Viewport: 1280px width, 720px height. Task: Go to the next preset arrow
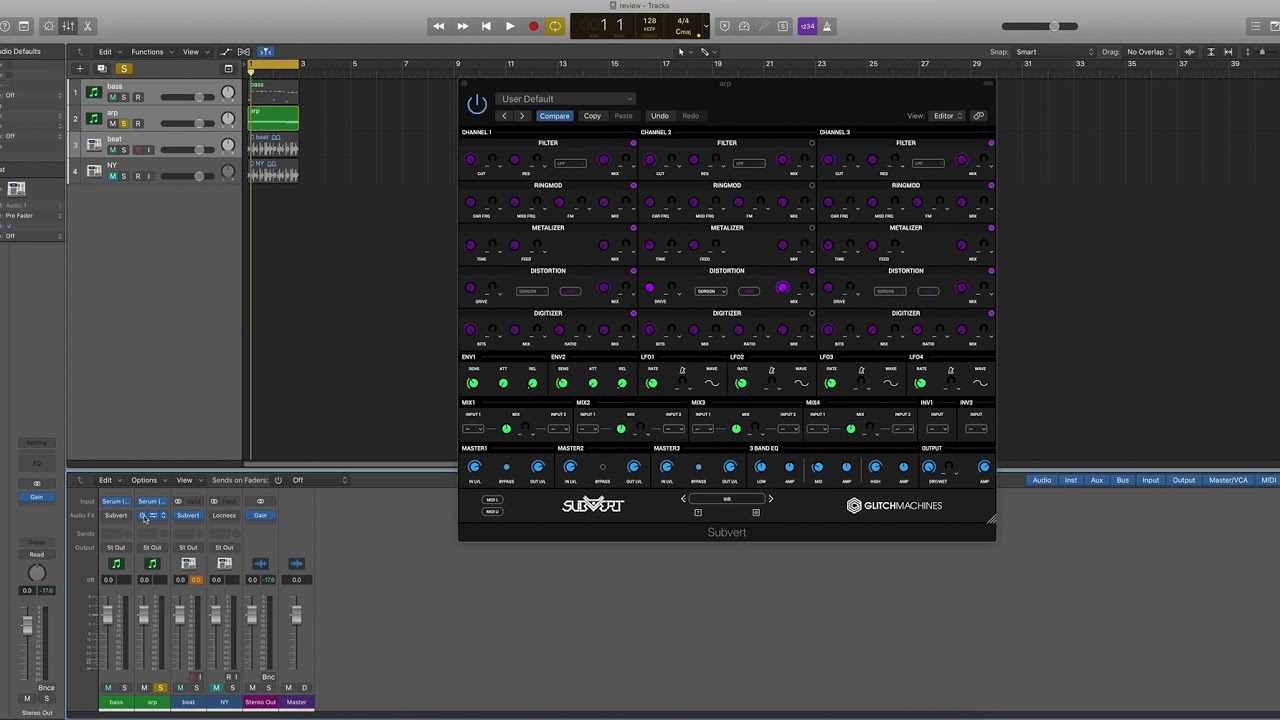click(x=522, y=116)
